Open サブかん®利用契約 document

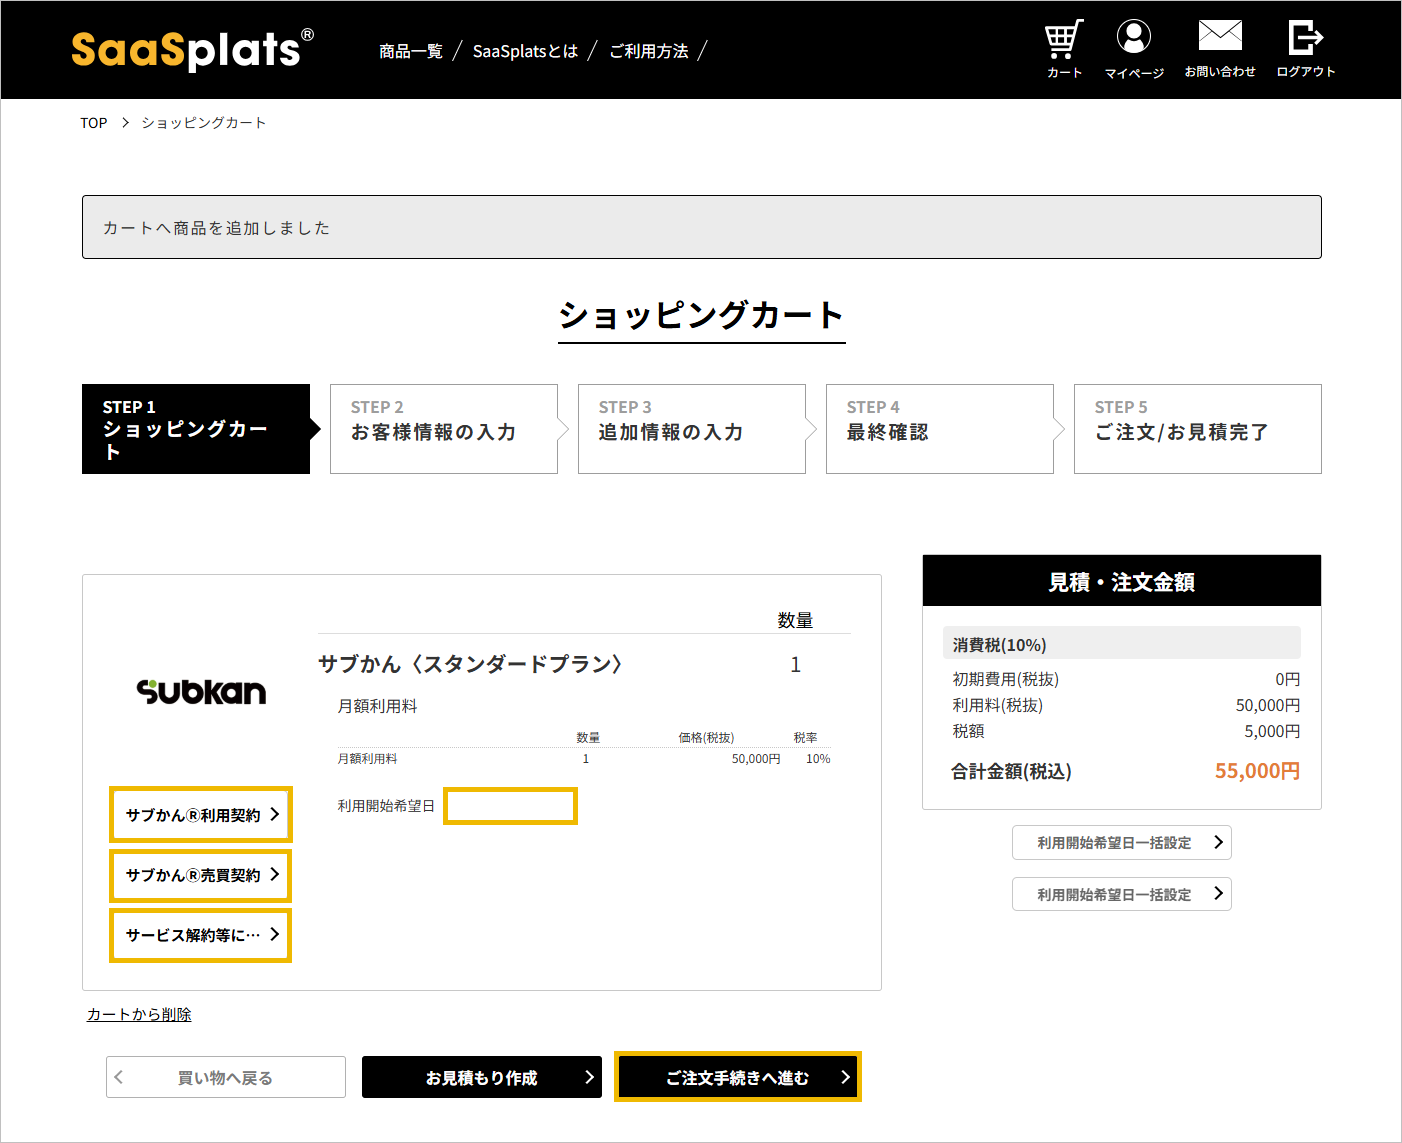[x=201, y=815]
